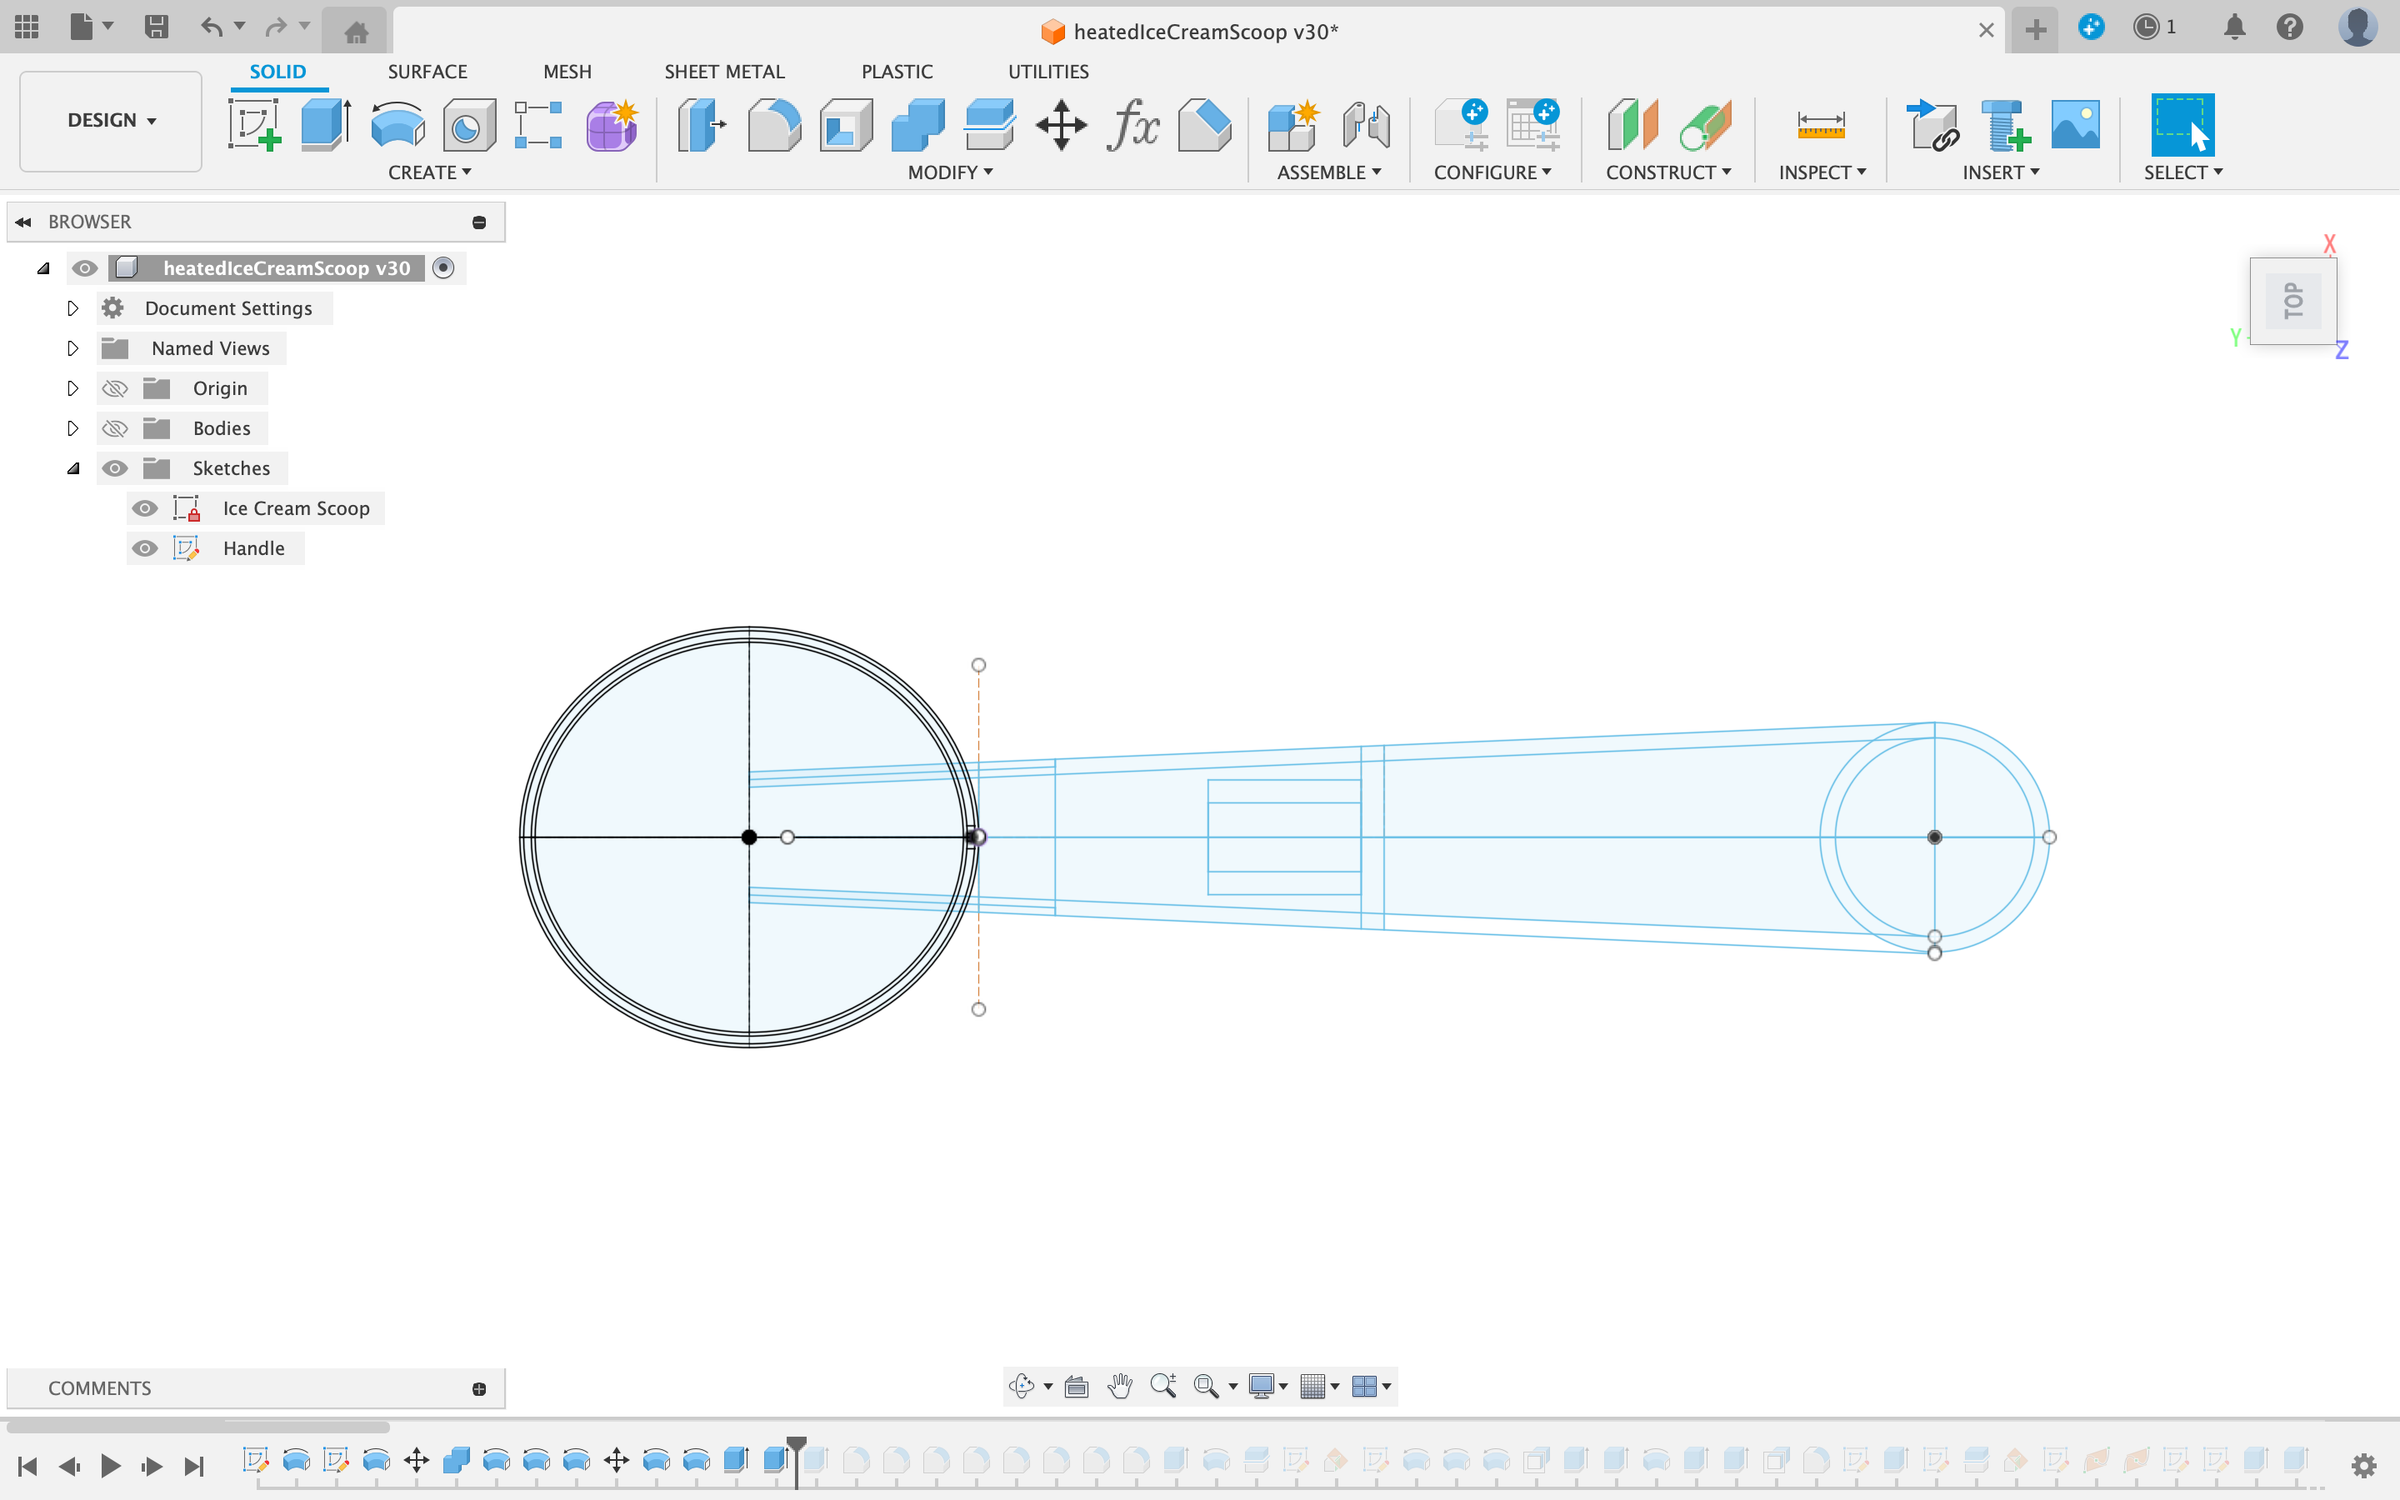Select the Create Sketch tool
The image size is (2400, 1500).
click(x=254, y=126)
